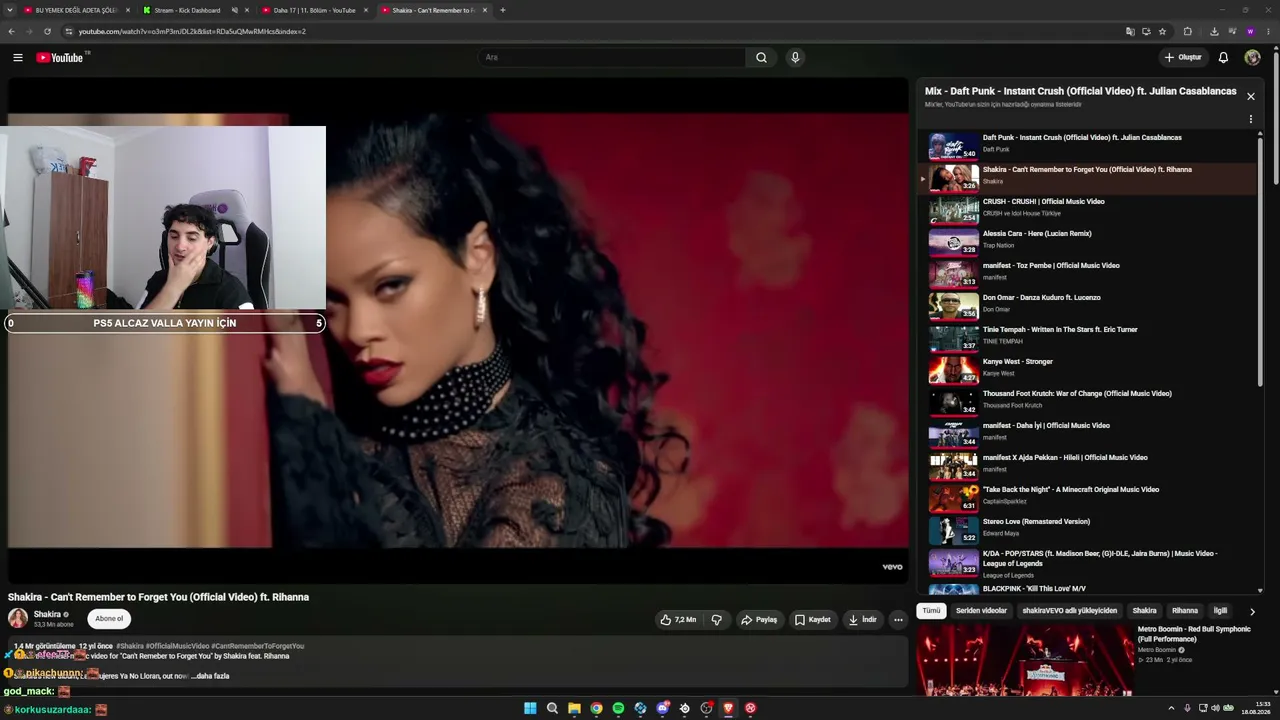Open the notifications bell
Viewport: 1280px width, 720px height.
(1223, 57)
